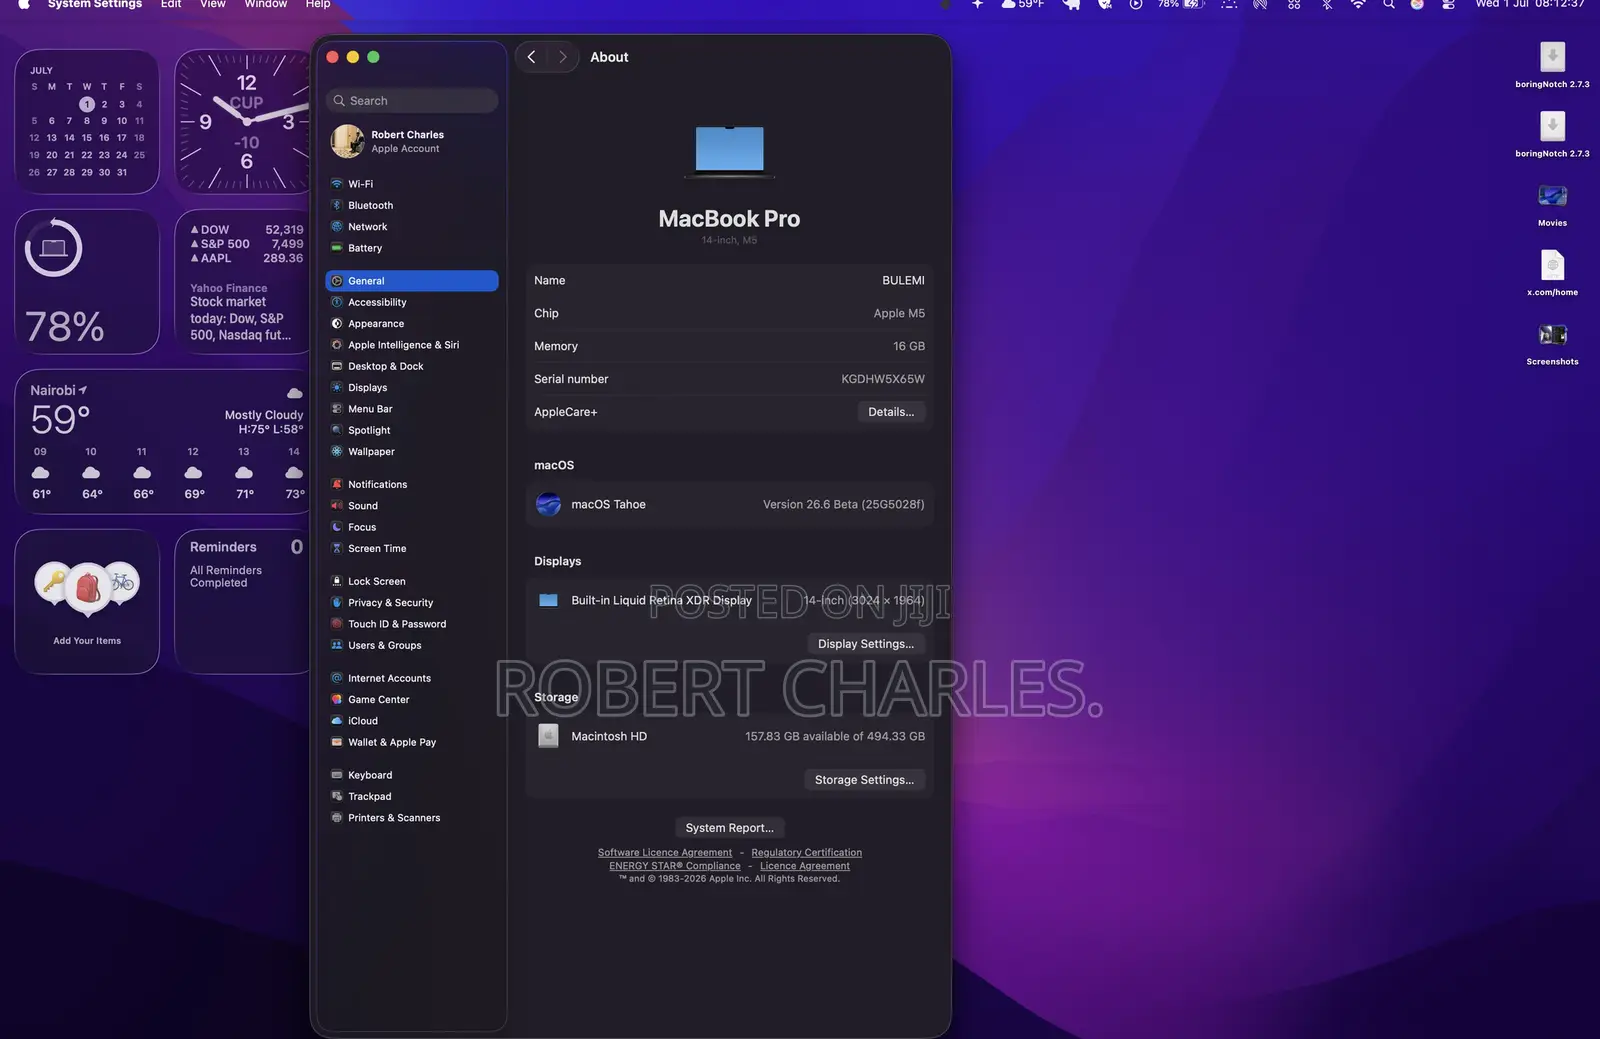1600x1039 pixels.
Task: Open Spotlight search in menu bar
Action: click(1389, 5)
